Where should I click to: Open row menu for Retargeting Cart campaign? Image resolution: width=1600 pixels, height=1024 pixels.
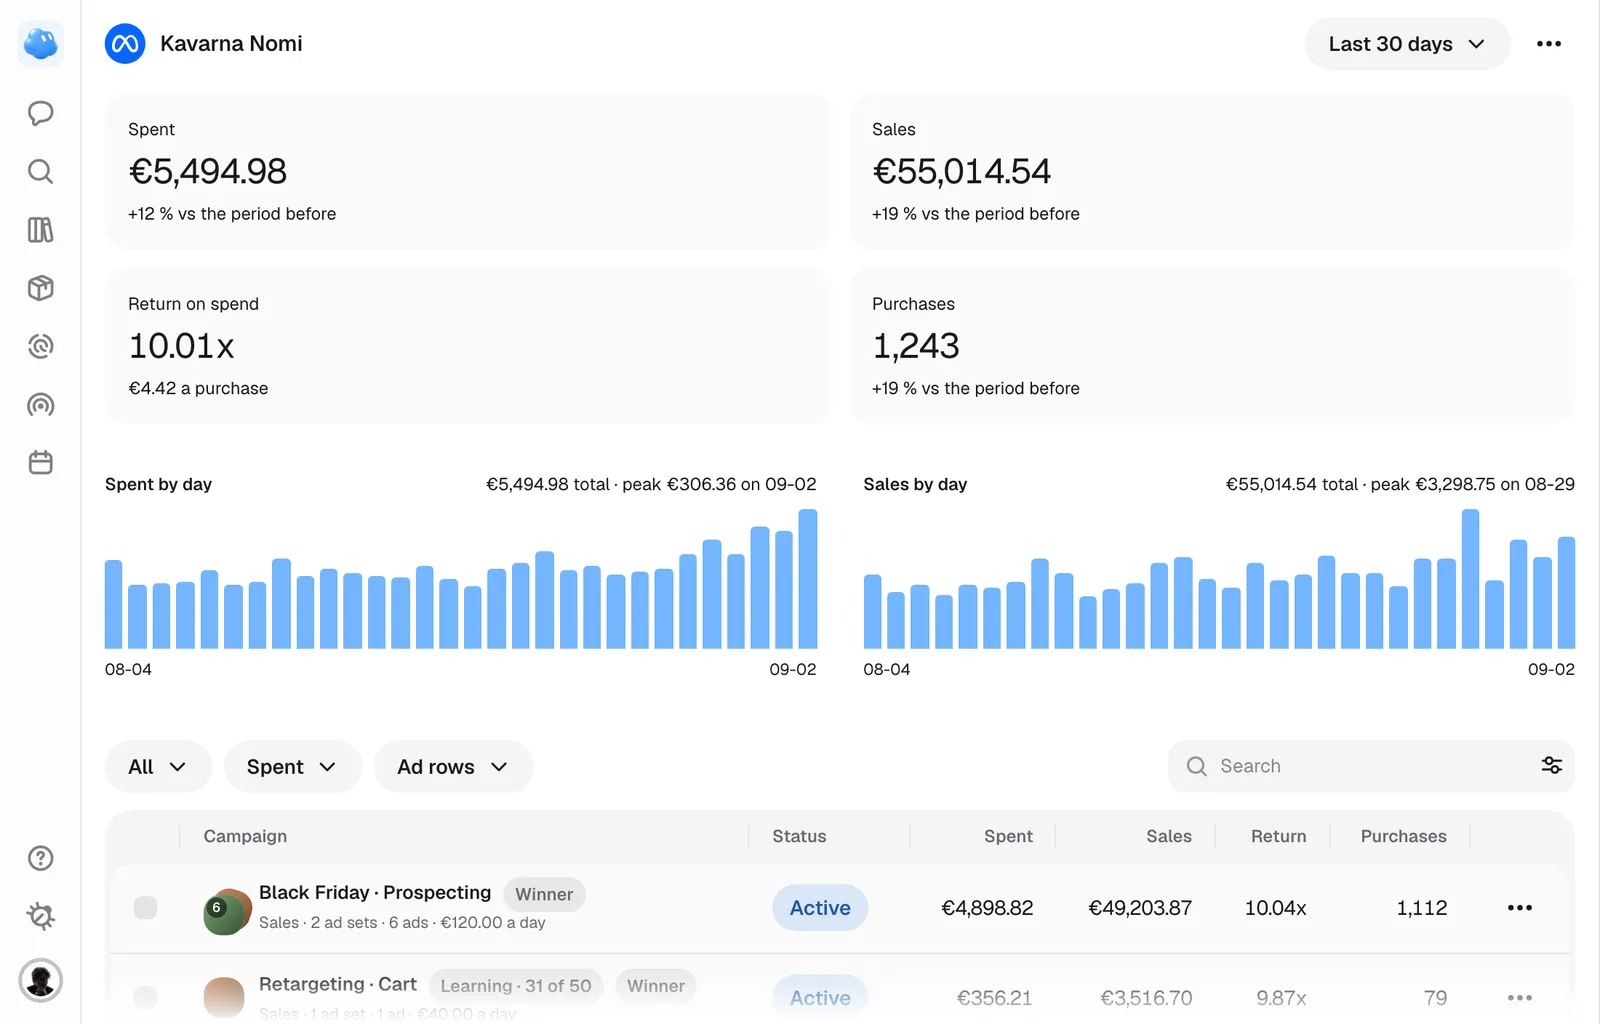coord(1520,998)
